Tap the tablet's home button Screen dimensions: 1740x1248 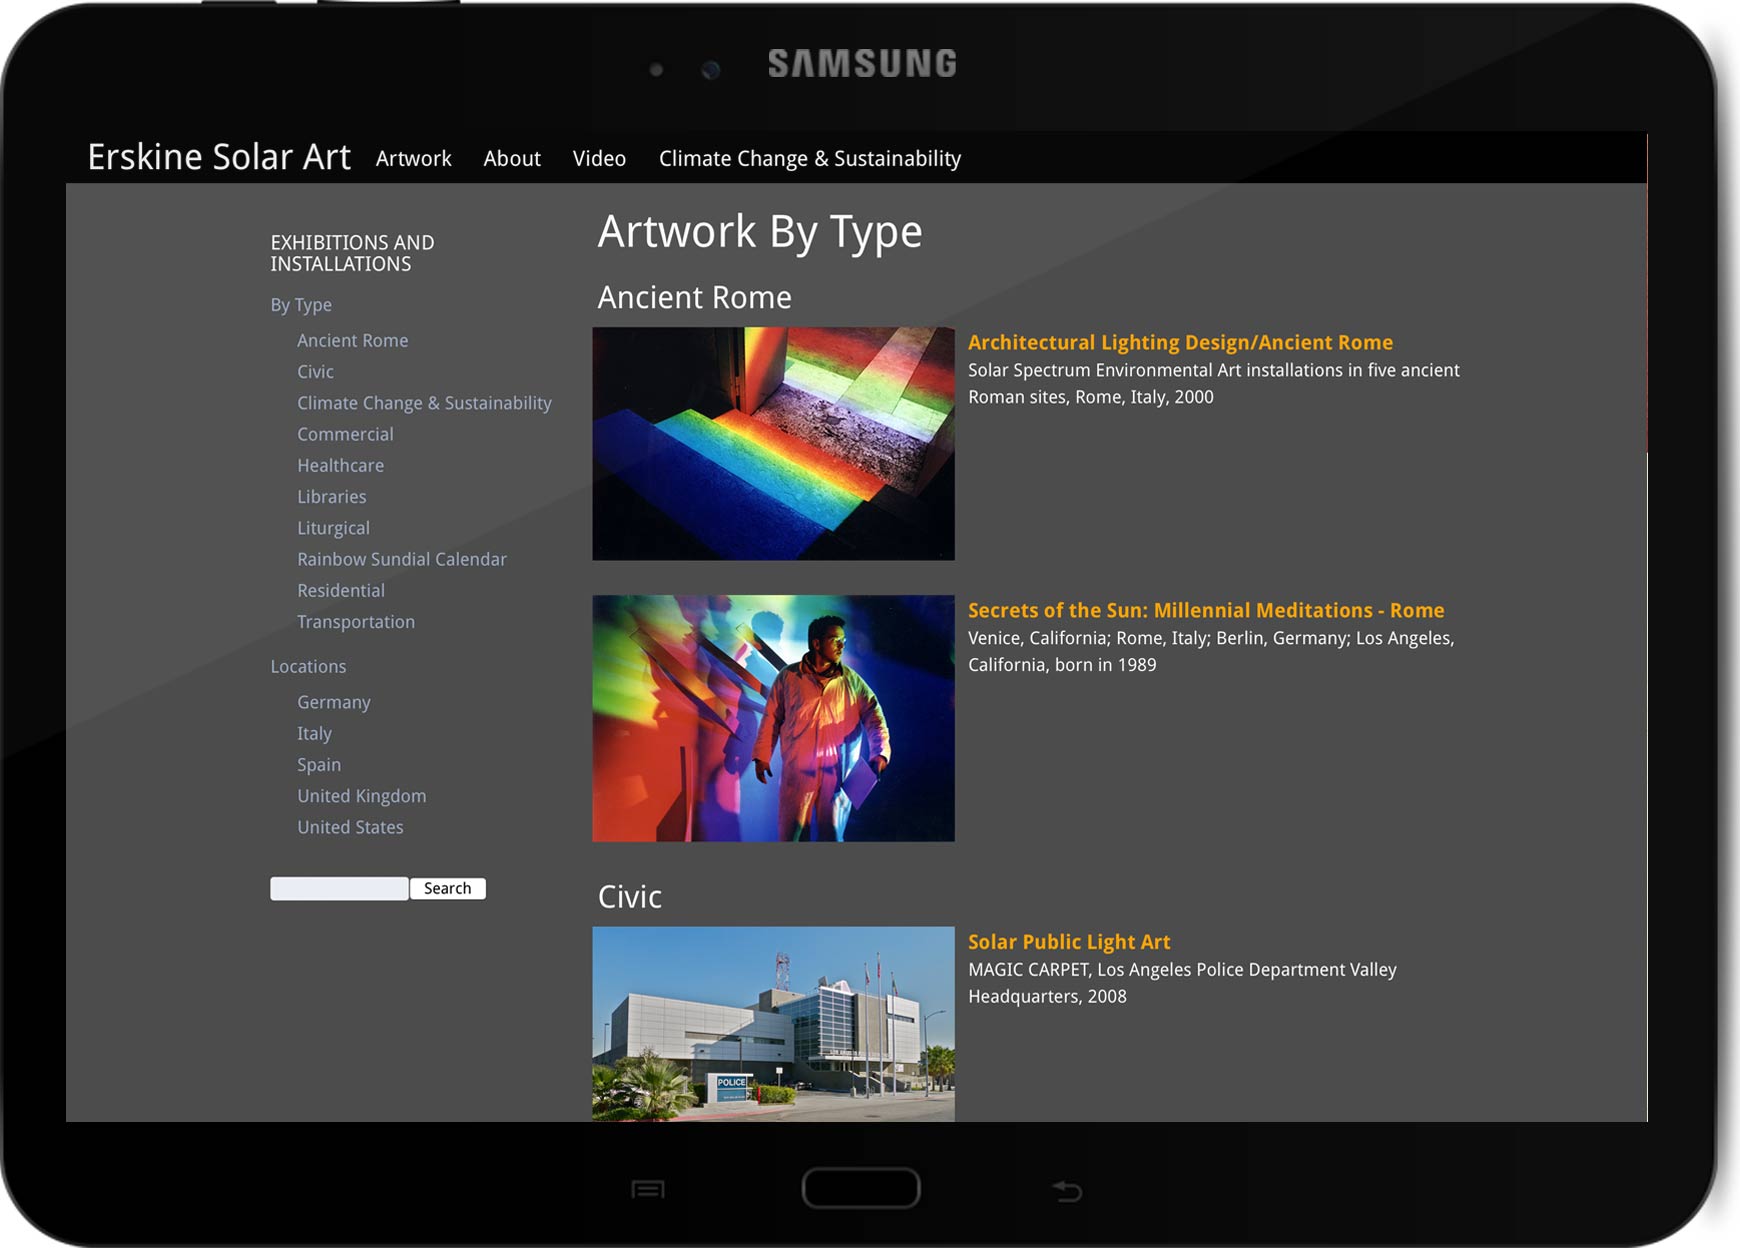[860, 1188]
